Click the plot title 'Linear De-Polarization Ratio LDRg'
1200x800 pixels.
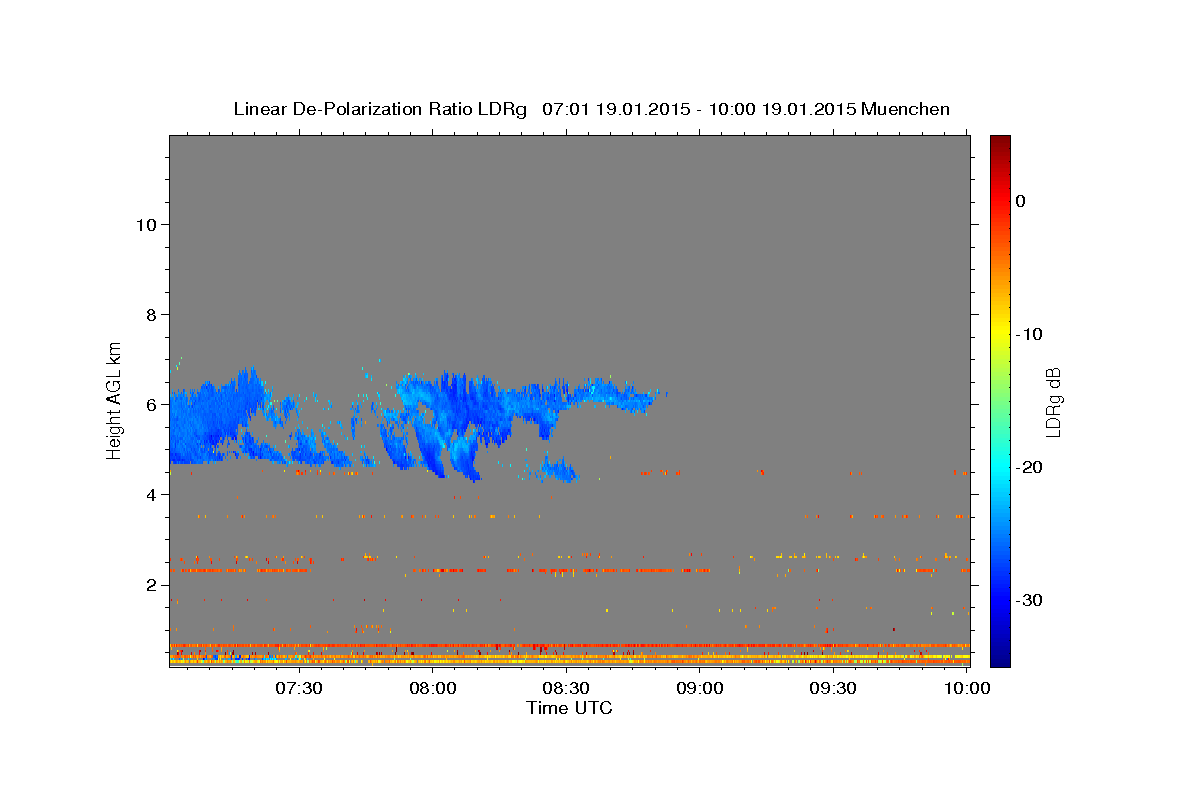(x=379, y=109)
